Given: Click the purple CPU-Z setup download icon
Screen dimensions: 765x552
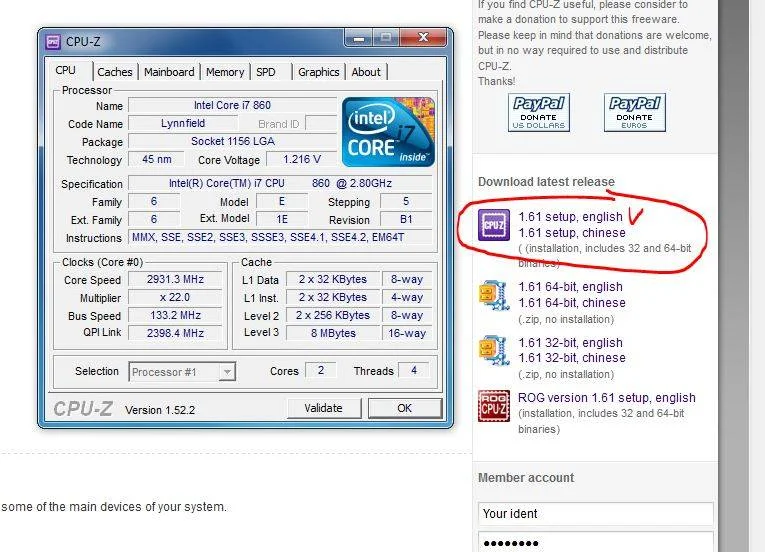Looking at the screenshot, I should click(x=494, y=225).
